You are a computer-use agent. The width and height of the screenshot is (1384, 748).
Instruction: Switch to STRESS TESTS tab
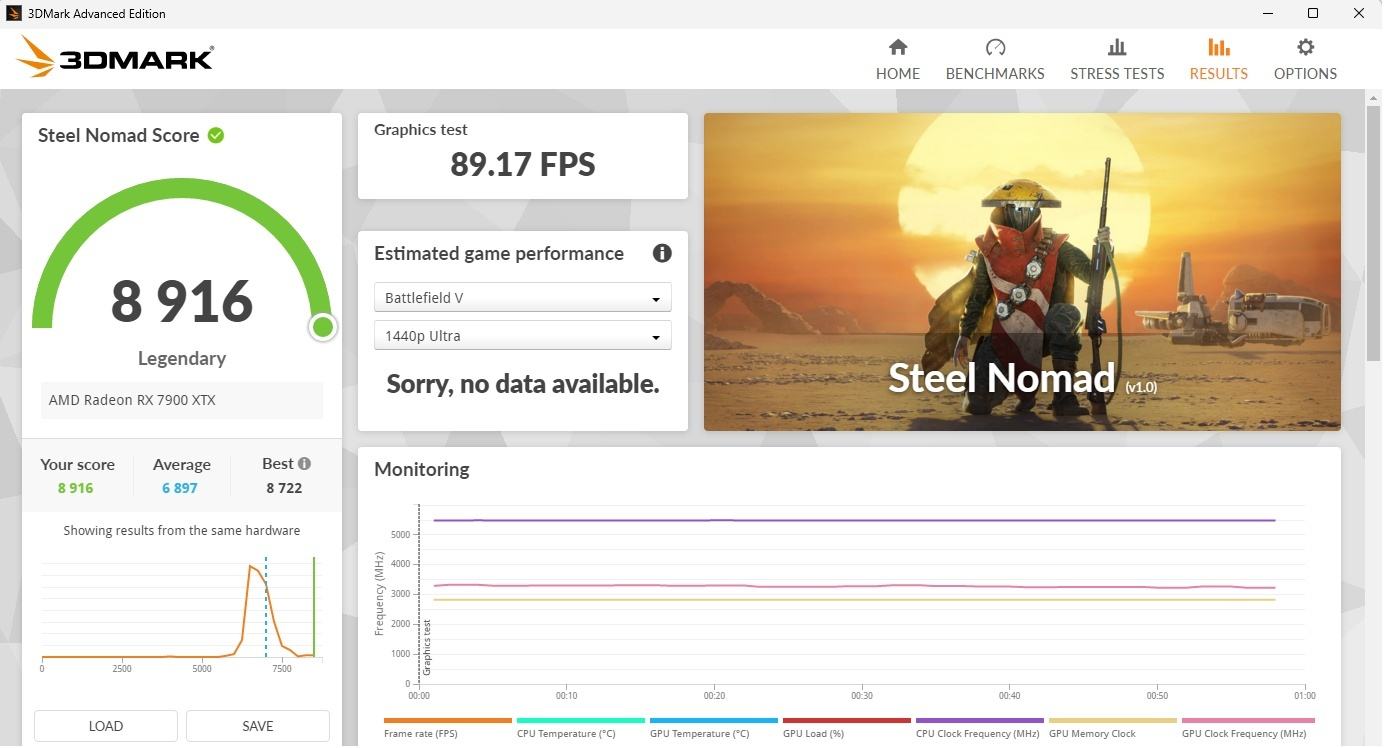pyautogui.click(x=1117, y=60)
